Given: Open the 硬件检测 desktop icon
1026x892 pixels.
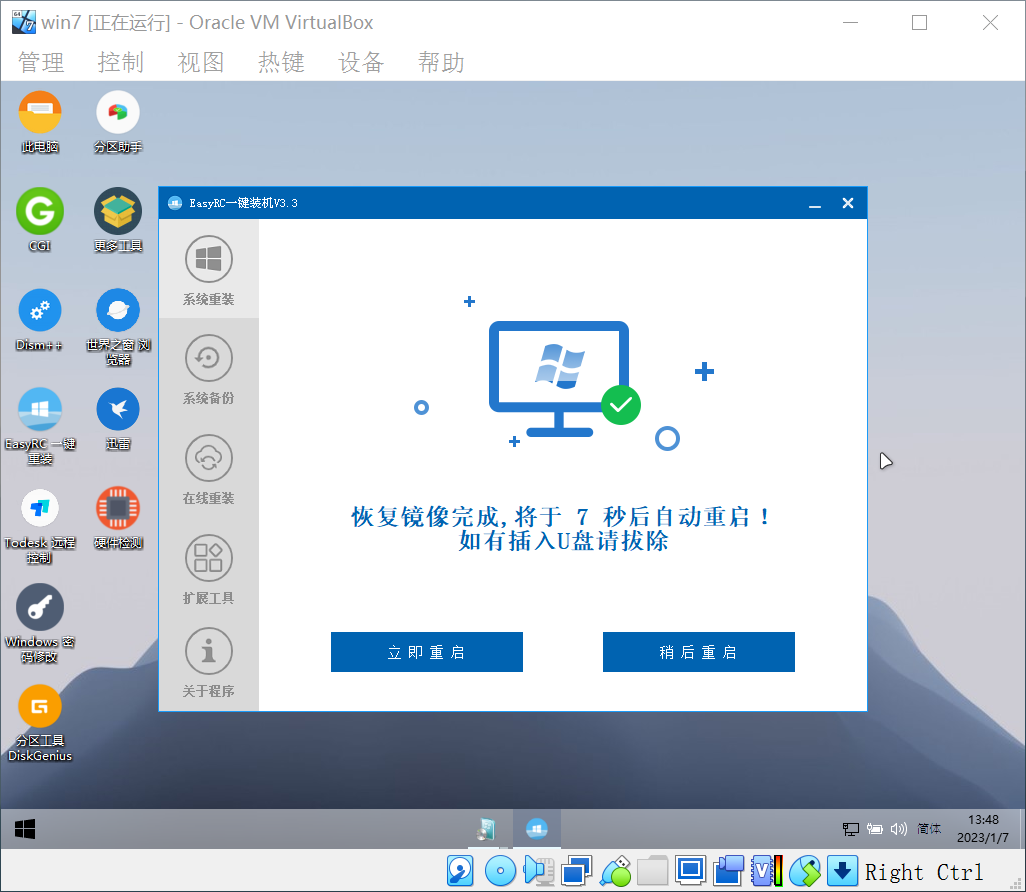Looking at the screenshot, I should (x=118, y=519).
